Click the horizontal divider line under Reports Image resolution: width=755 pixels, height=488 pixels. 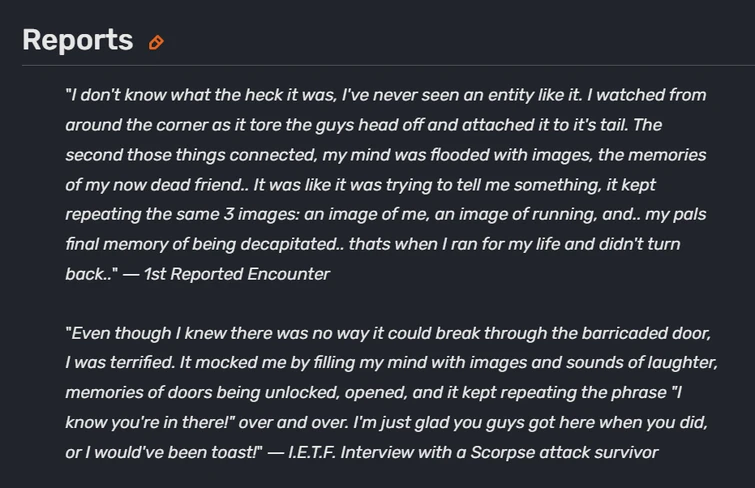point(388,66)
